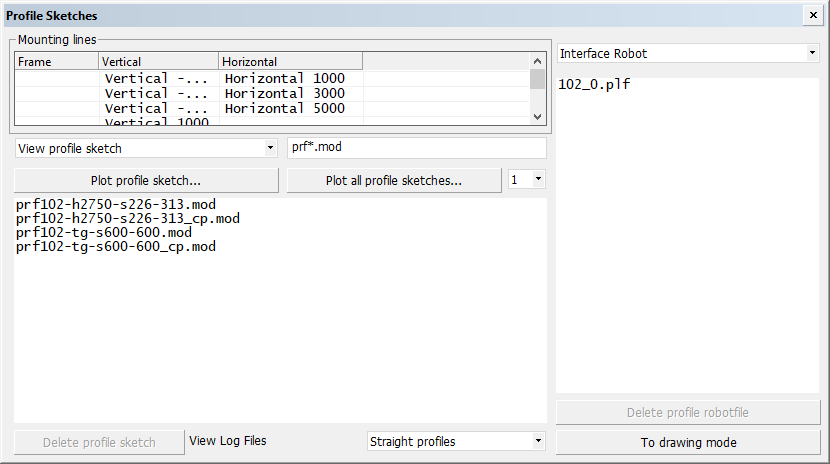Select file prf102-h2750-s226-313.mod
This screenshot has width=830, height=464.
(x=115, y=205)
